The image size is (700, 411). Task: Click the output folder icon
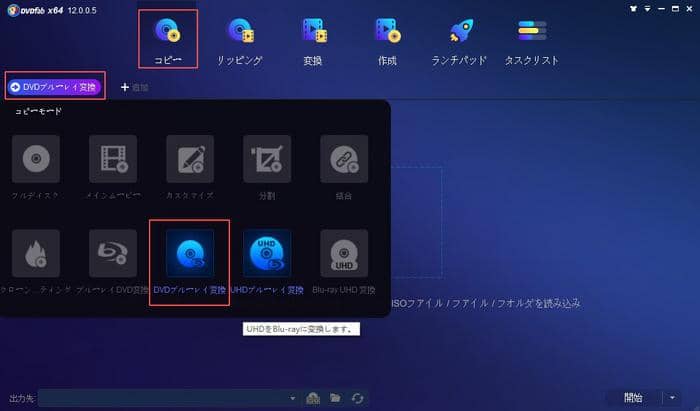pos(335,398)
